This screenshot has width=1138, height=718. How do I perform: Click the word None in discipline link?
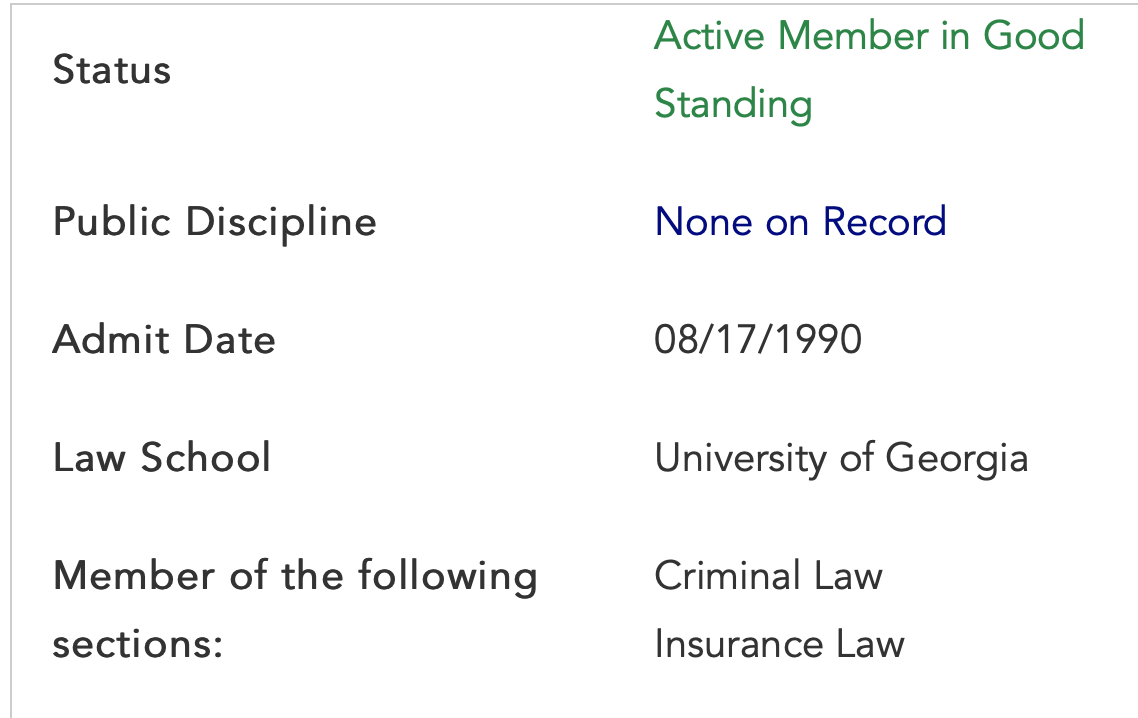click(704, 221)
